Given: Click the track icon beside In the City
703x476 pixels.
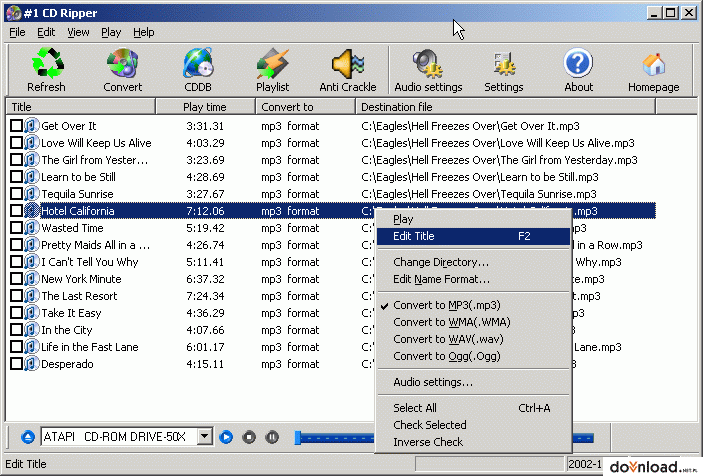Looking at the screenshot, I should click(x=31, y=330).
